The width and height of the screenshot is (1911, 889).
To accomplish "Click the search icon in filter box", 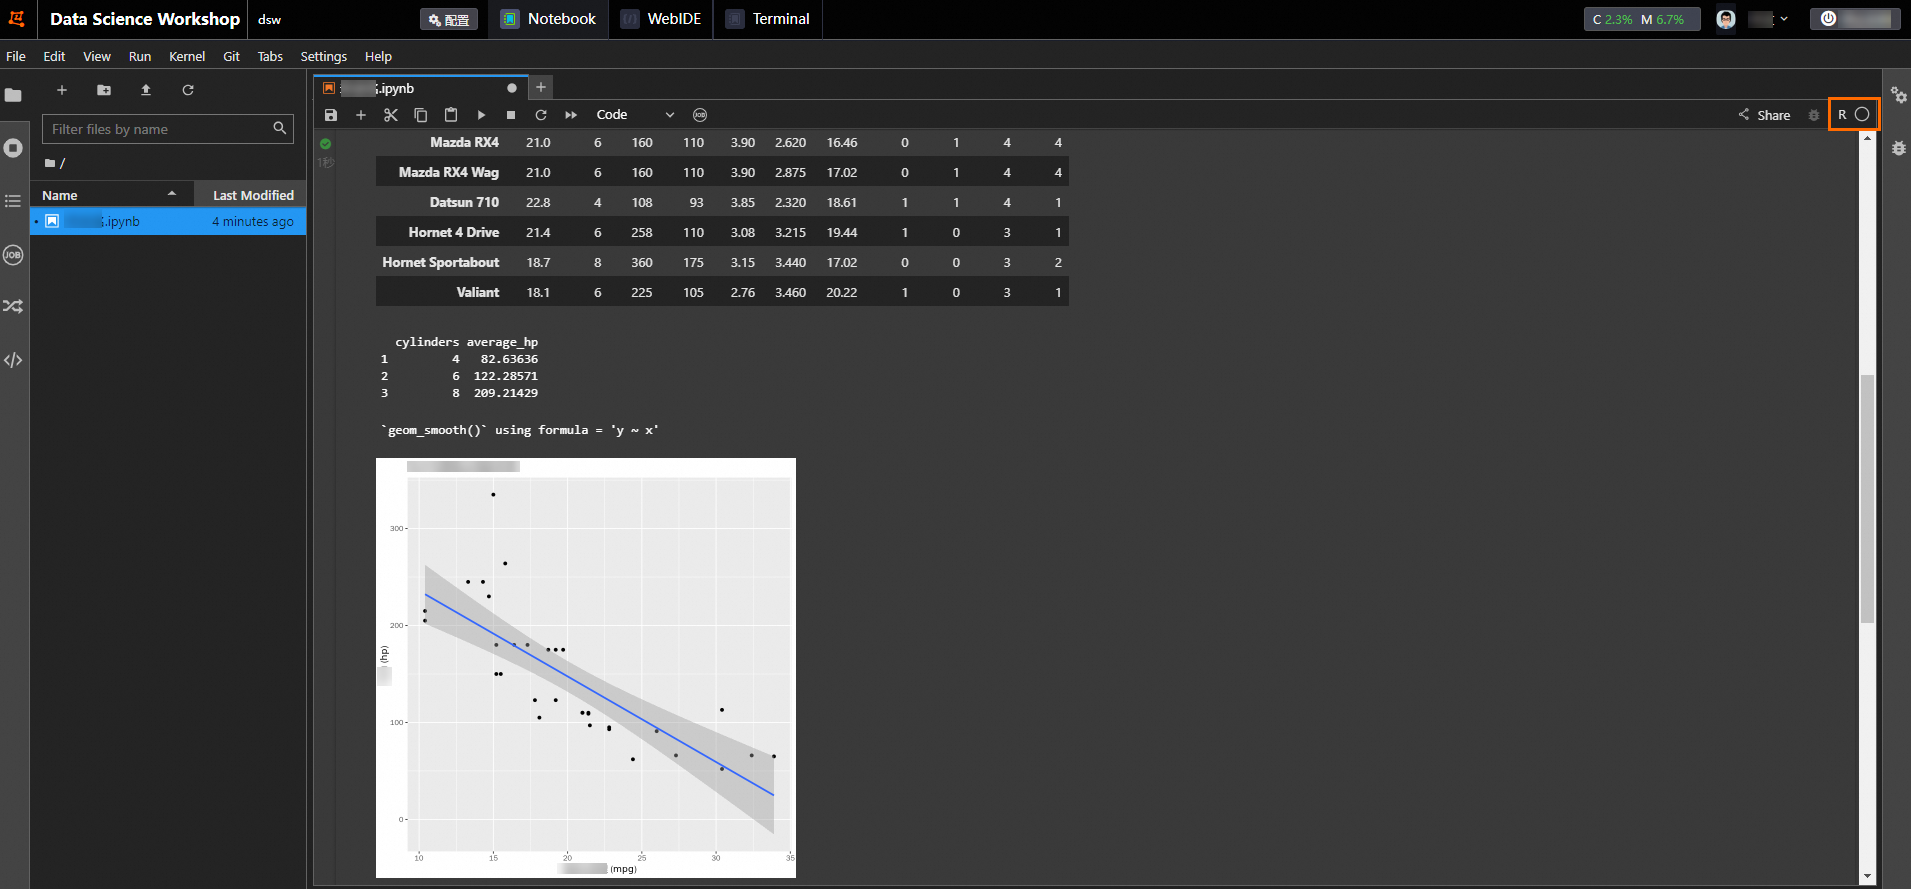I will click(x=280, y=128).
